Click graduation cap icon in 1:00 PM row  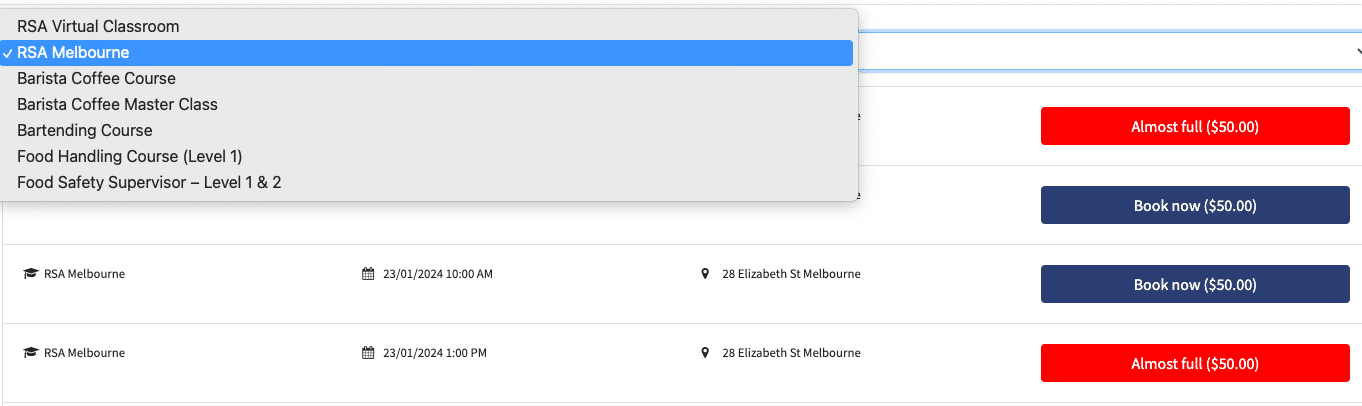coord(30,353)
